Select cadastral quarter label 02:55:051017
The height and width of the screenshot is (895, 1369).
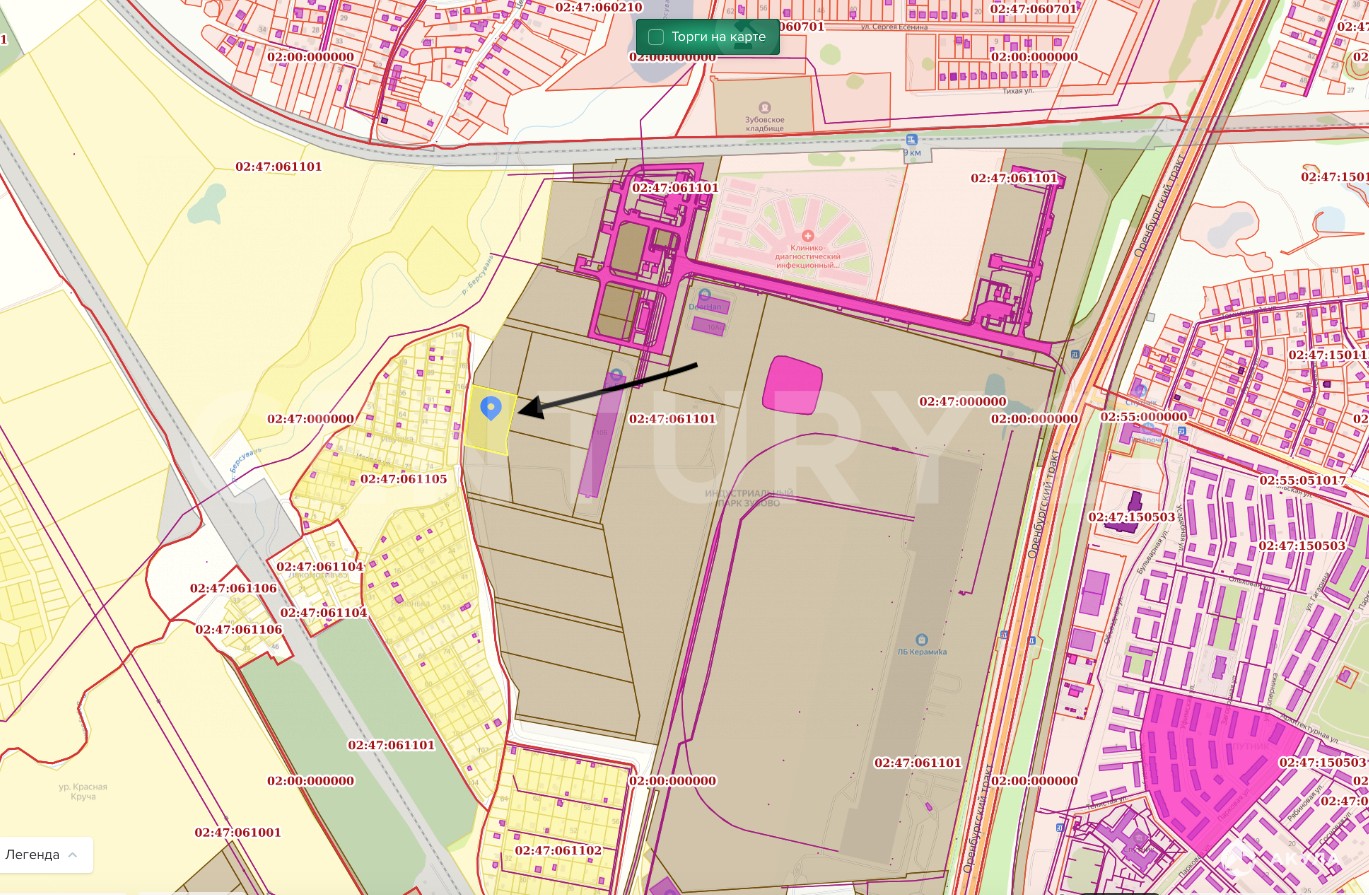coord(1302,481)
